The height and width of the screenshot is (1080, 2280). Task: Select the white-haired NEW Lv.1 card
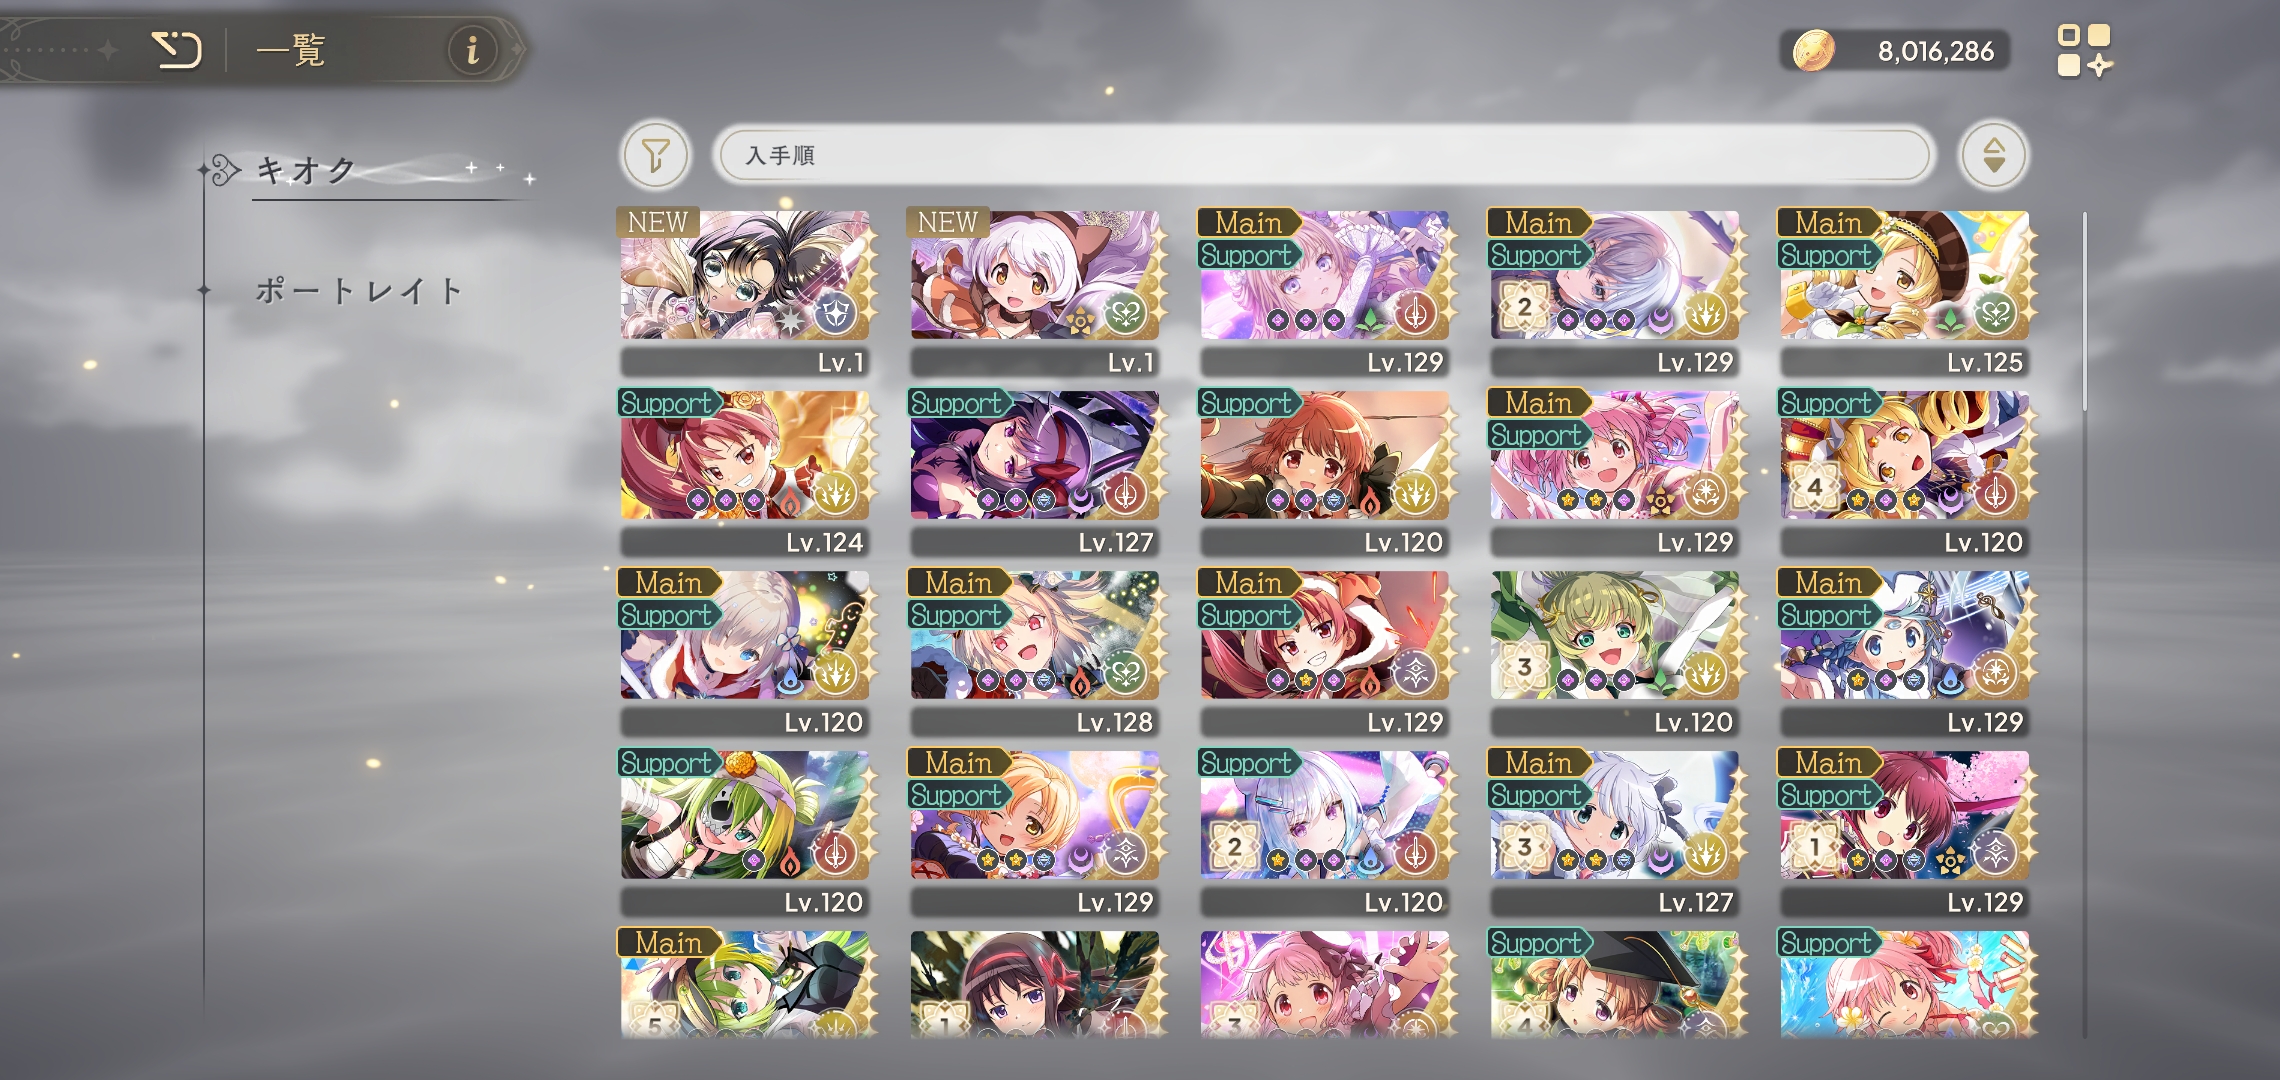tap(1035, 291)
